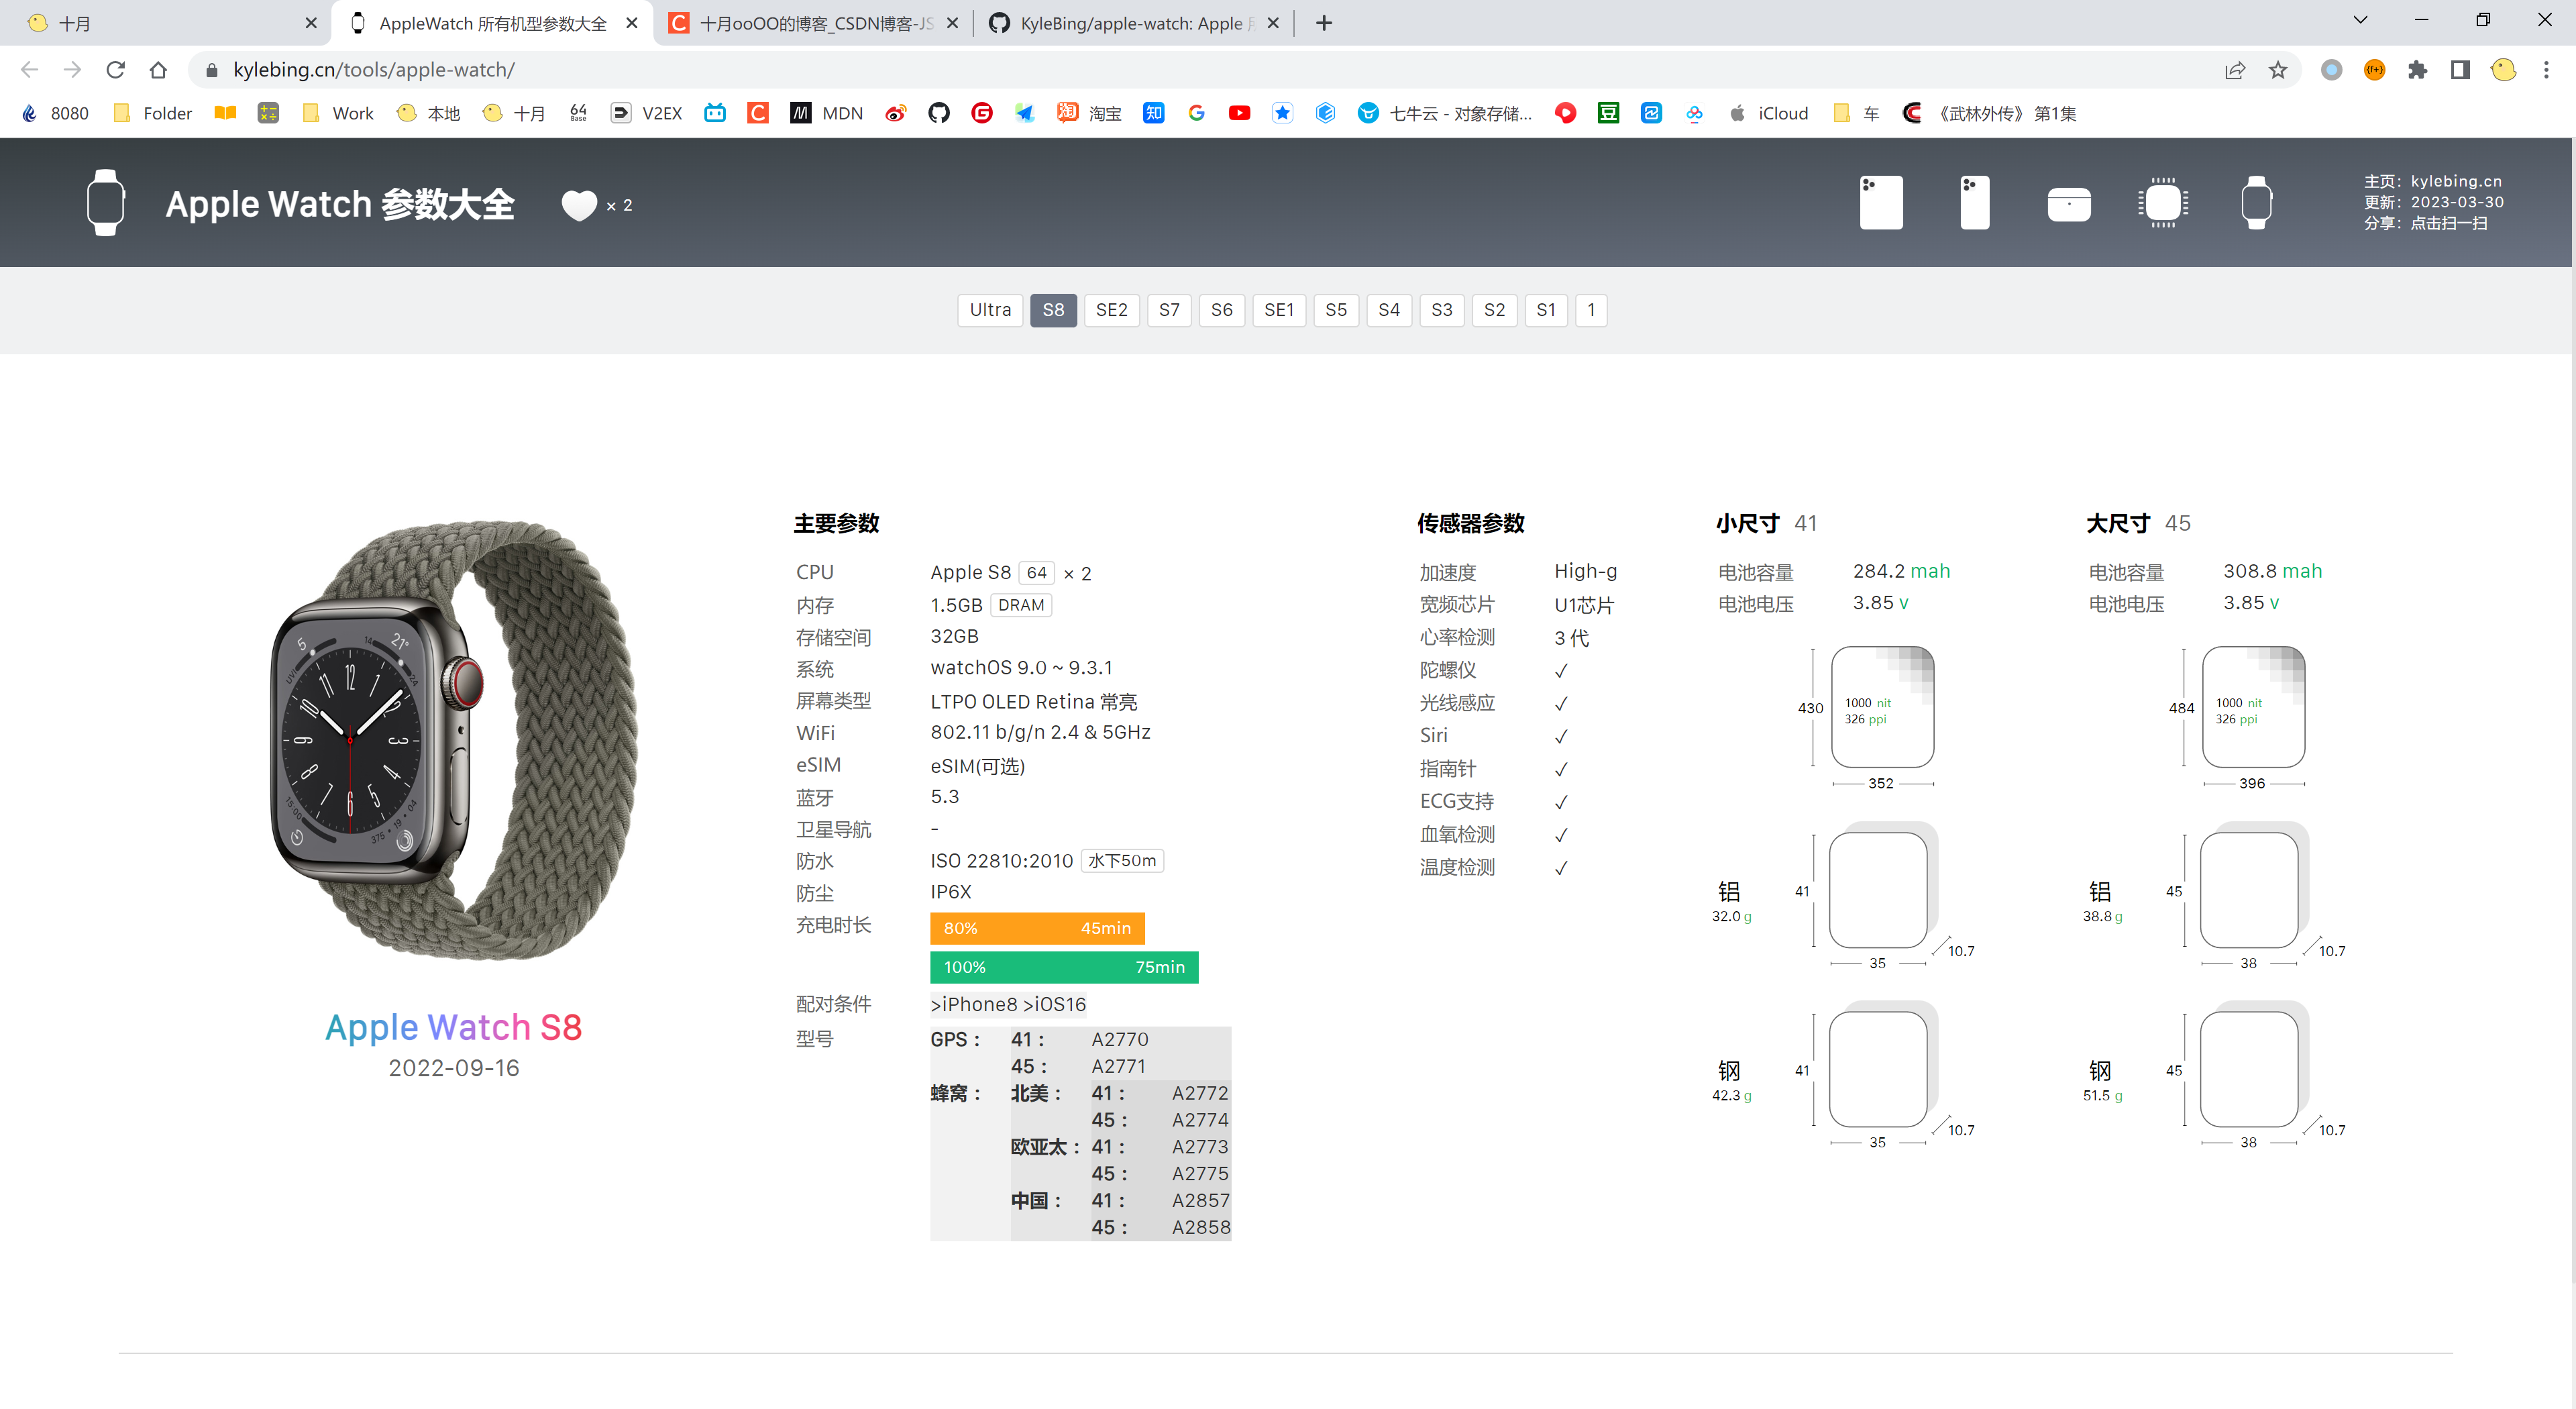Open the YouTube bookmark in the bookmarks bar
The image size is (2576, 1409).
(x=1239, y=113)
